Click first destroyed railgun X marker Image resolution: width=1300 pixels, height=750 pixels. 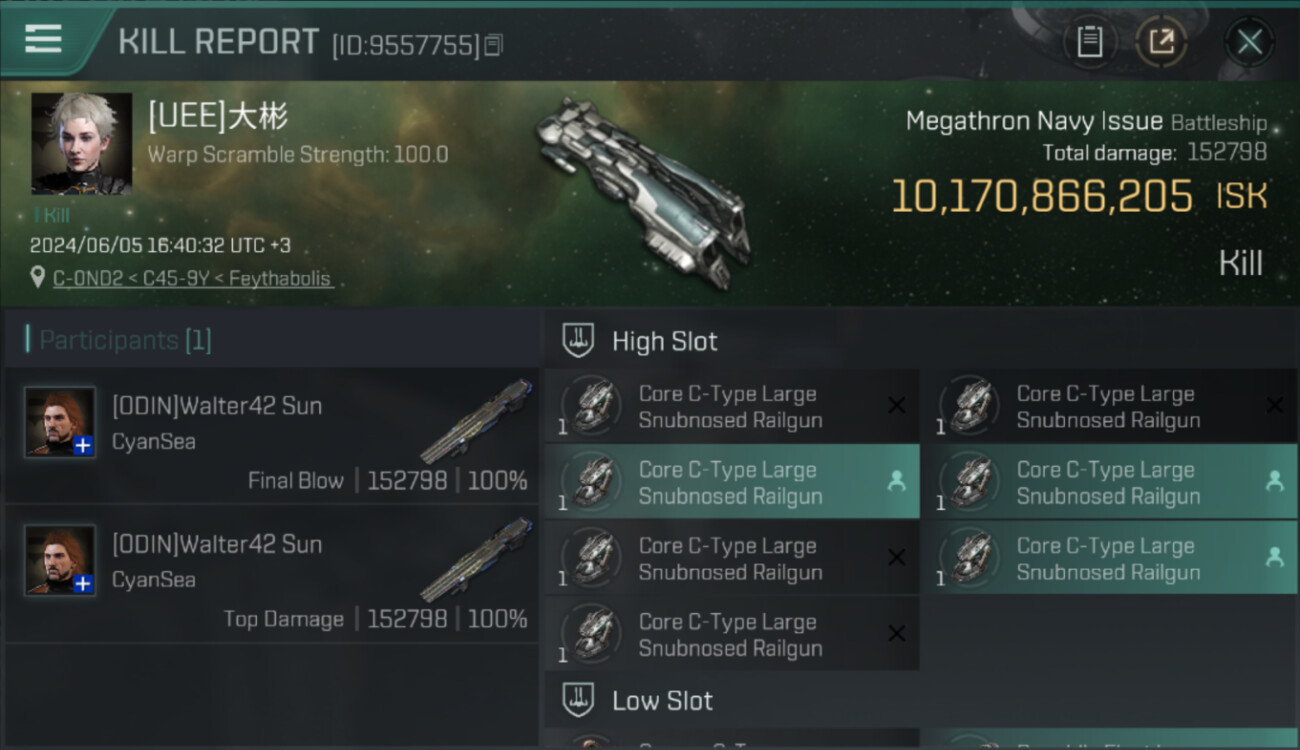tap(897, 405)
